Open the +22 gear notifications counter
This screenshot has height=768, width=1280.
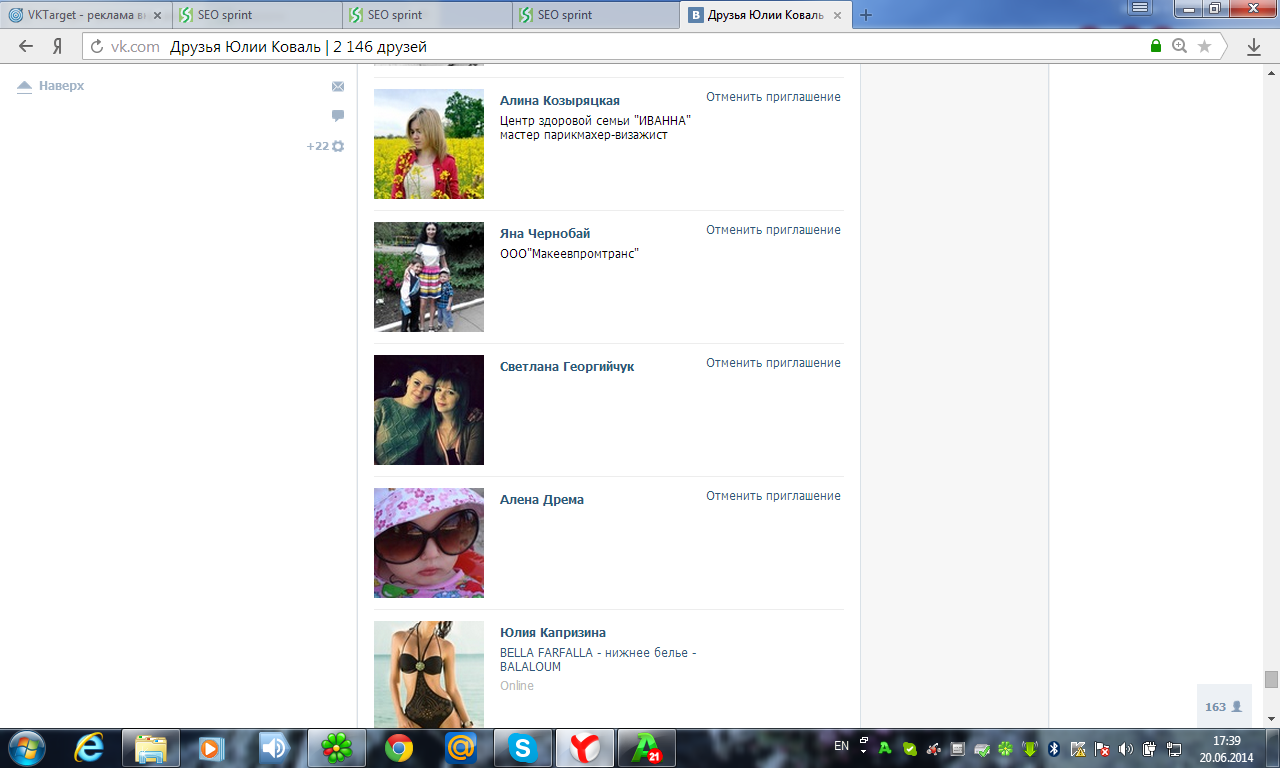tap(325, 146)
